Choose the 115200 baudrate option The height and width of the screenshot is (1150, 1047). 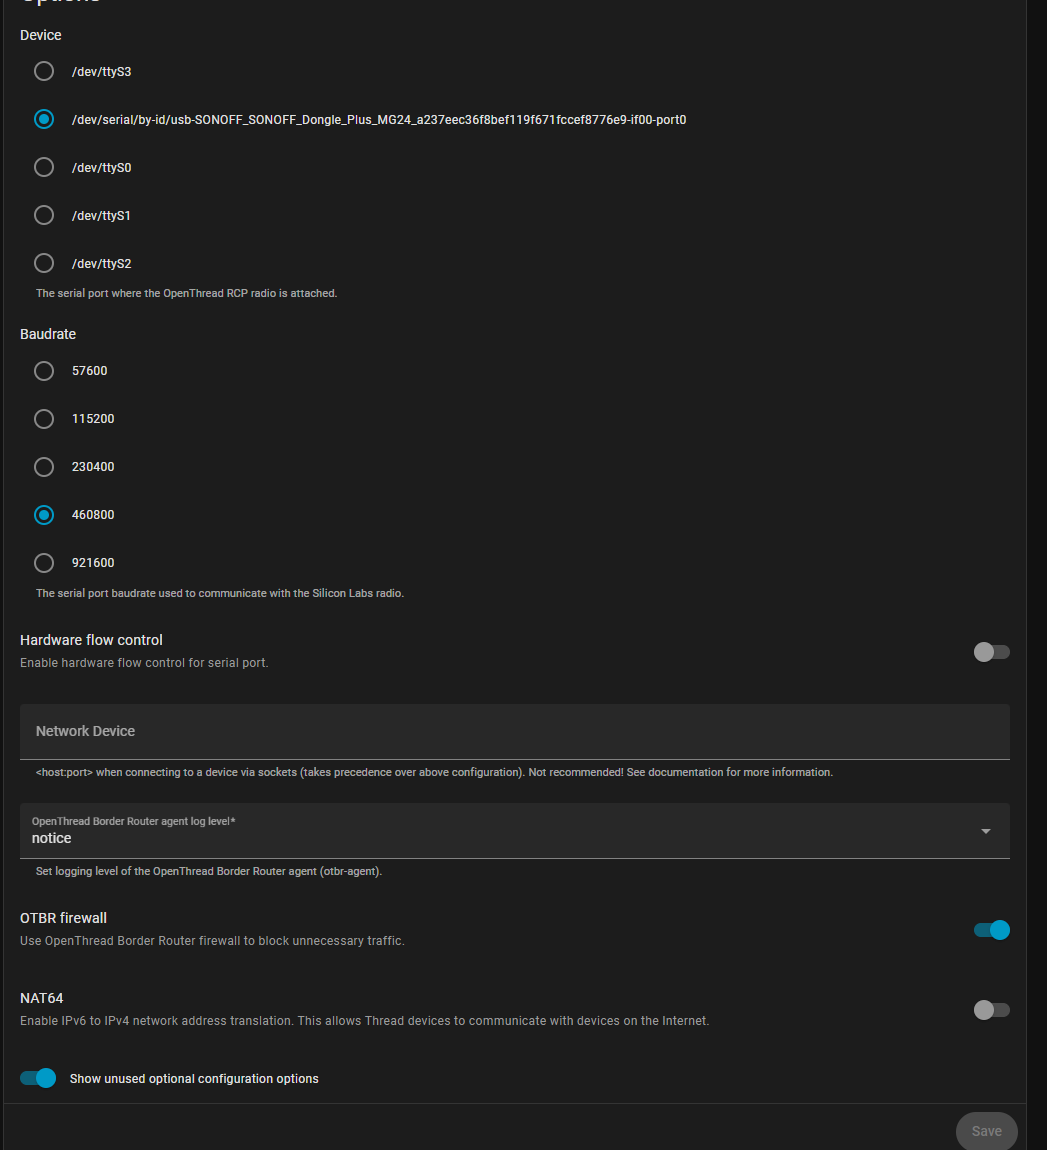coord(44,419)
